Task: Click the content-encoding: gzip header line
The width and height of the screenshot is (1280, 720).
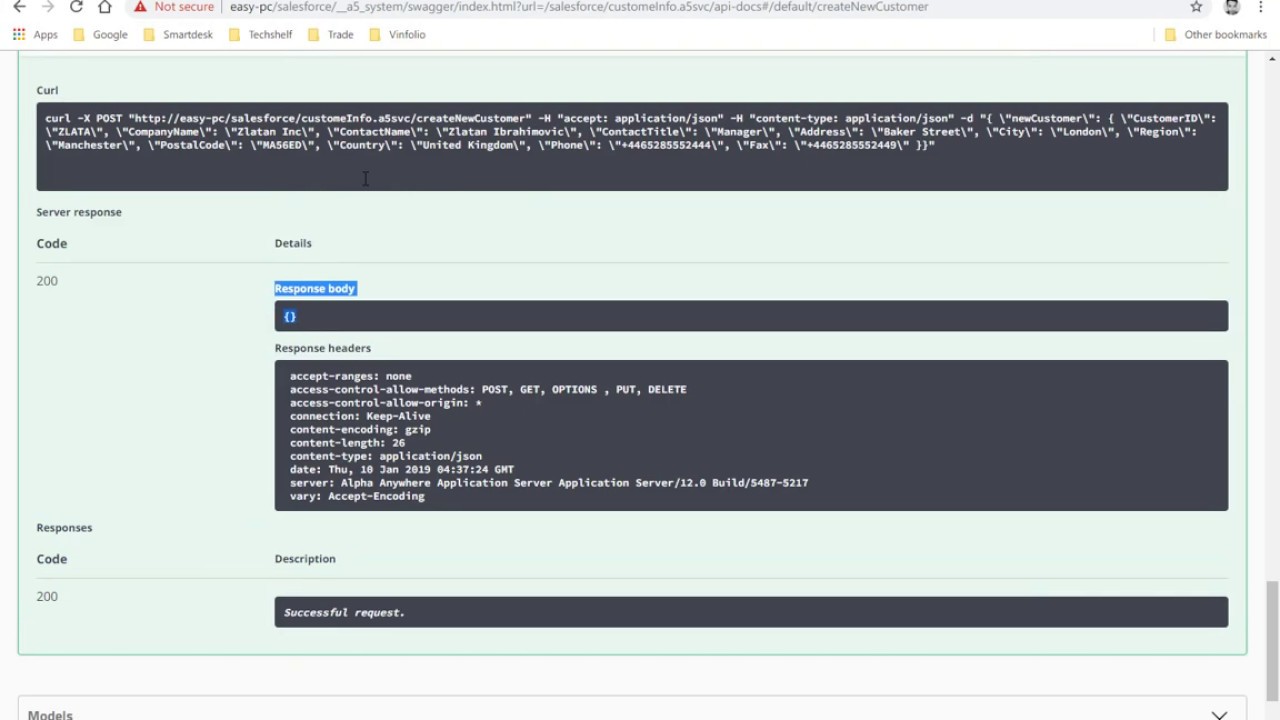Action: pos(360,429)
